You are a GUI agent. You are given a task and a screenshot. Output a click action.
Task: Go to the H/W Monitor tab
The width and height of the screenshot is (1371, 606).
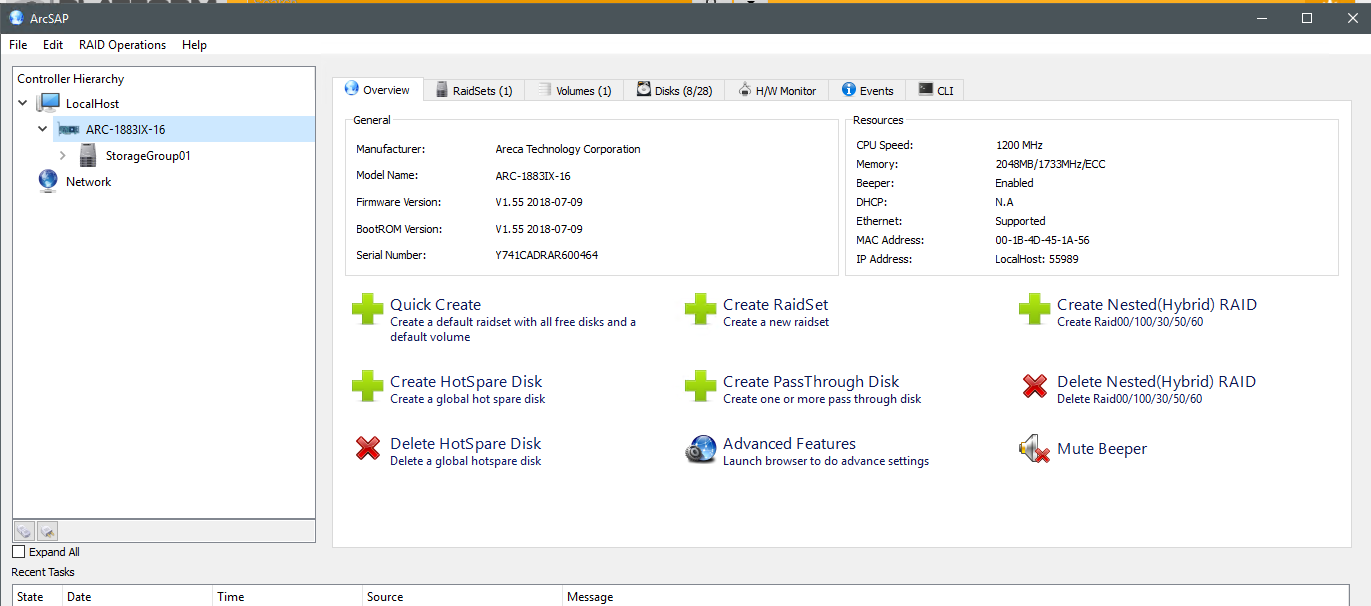tap(777, 90)
